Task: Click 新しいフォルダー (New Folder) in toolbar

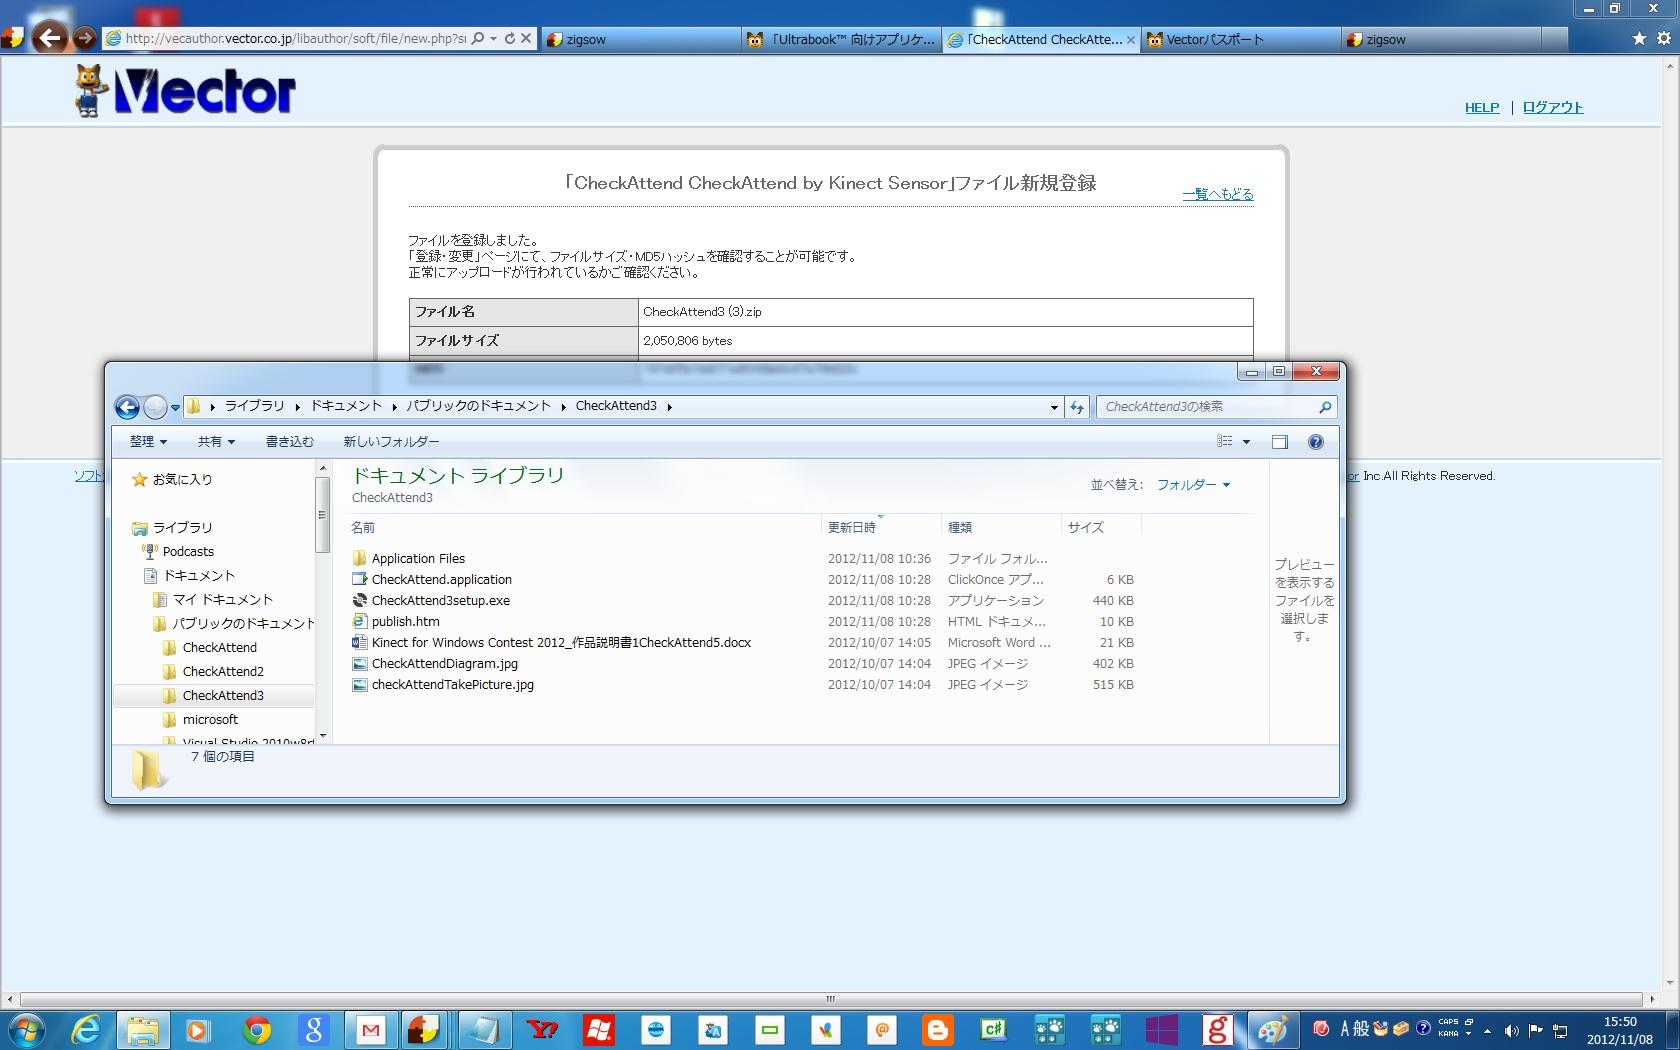Action: pos(391,442)
